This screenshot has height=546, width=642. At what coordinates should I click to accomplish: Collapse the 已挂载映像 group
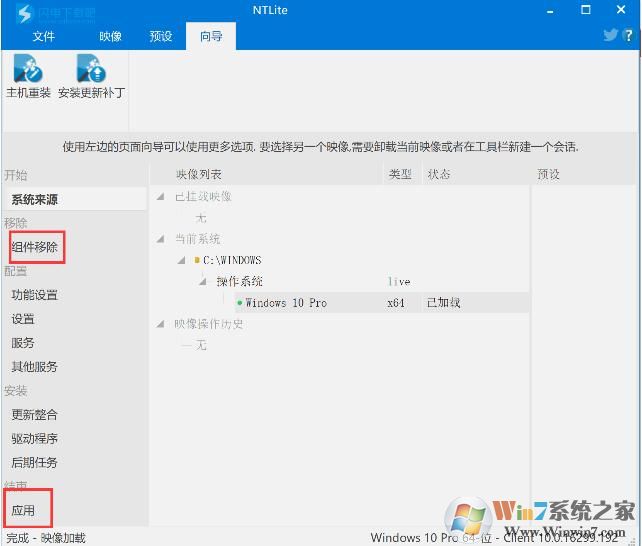(x=160, y=197)
